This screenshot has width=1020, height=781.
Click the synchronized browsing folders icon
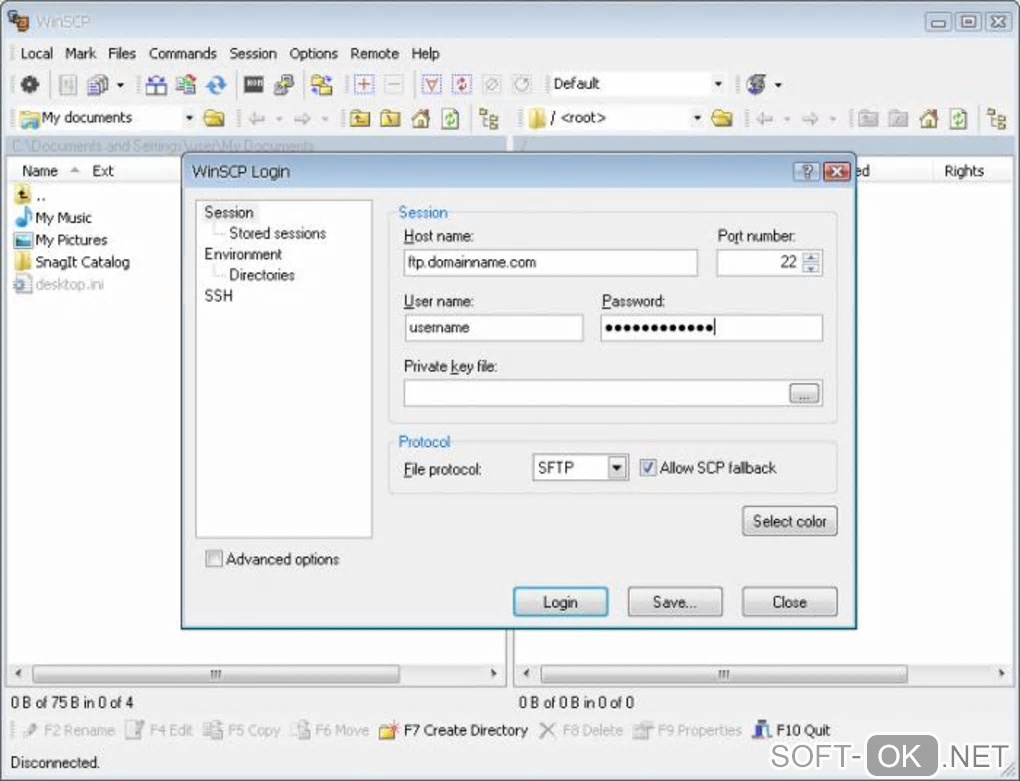point(321,85)
